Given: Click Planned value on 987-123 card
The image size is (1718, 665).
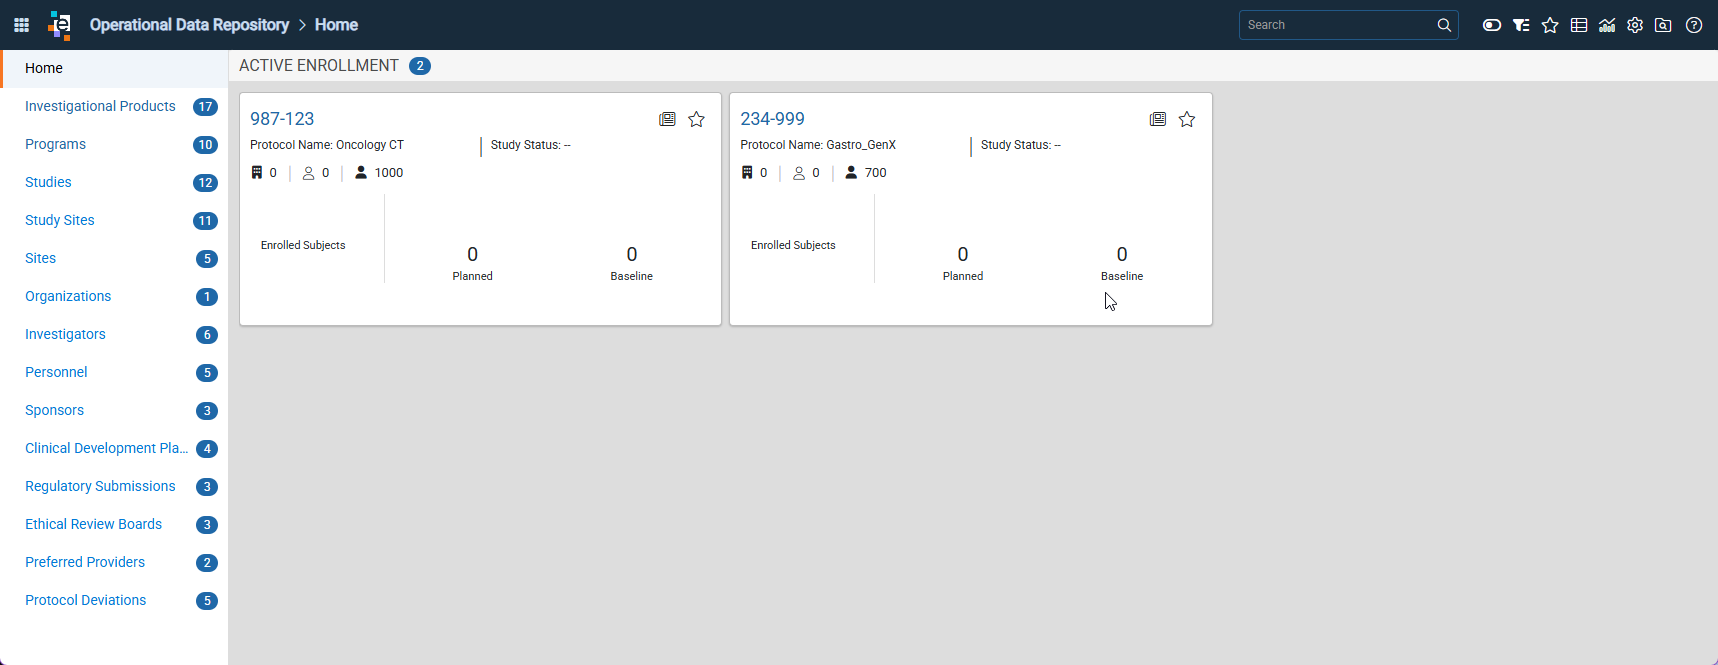Looking at the screenshot, I should coord(473,254).
